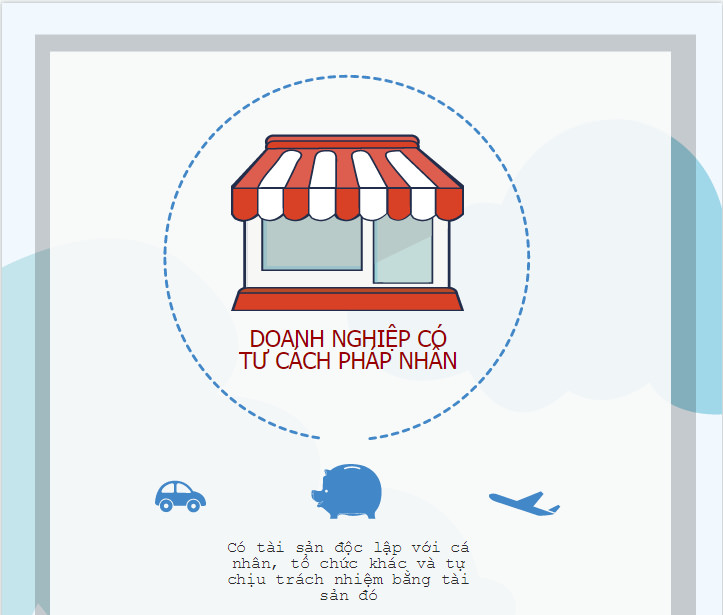
Task: Click the gray frame's top border
Action: [365, 43]
